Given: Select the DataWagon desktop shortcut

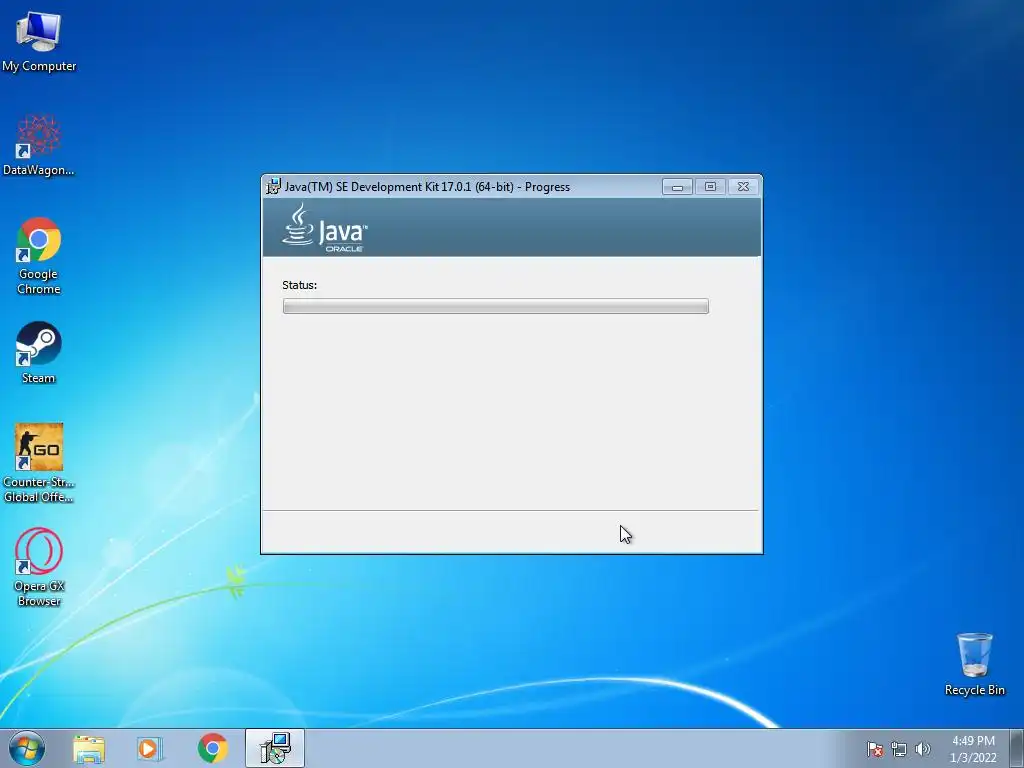Looking at the screenshot, I should click(39, 145).
